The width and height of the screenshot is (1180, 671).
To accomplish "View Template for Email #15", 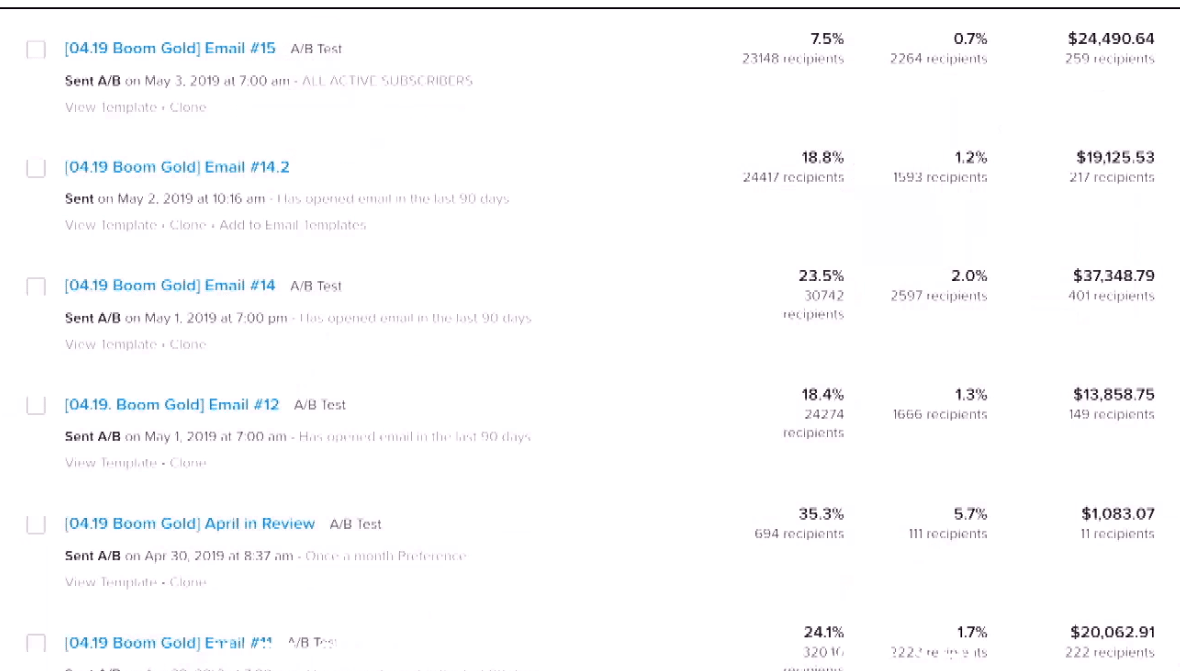I will click(111, 107).
